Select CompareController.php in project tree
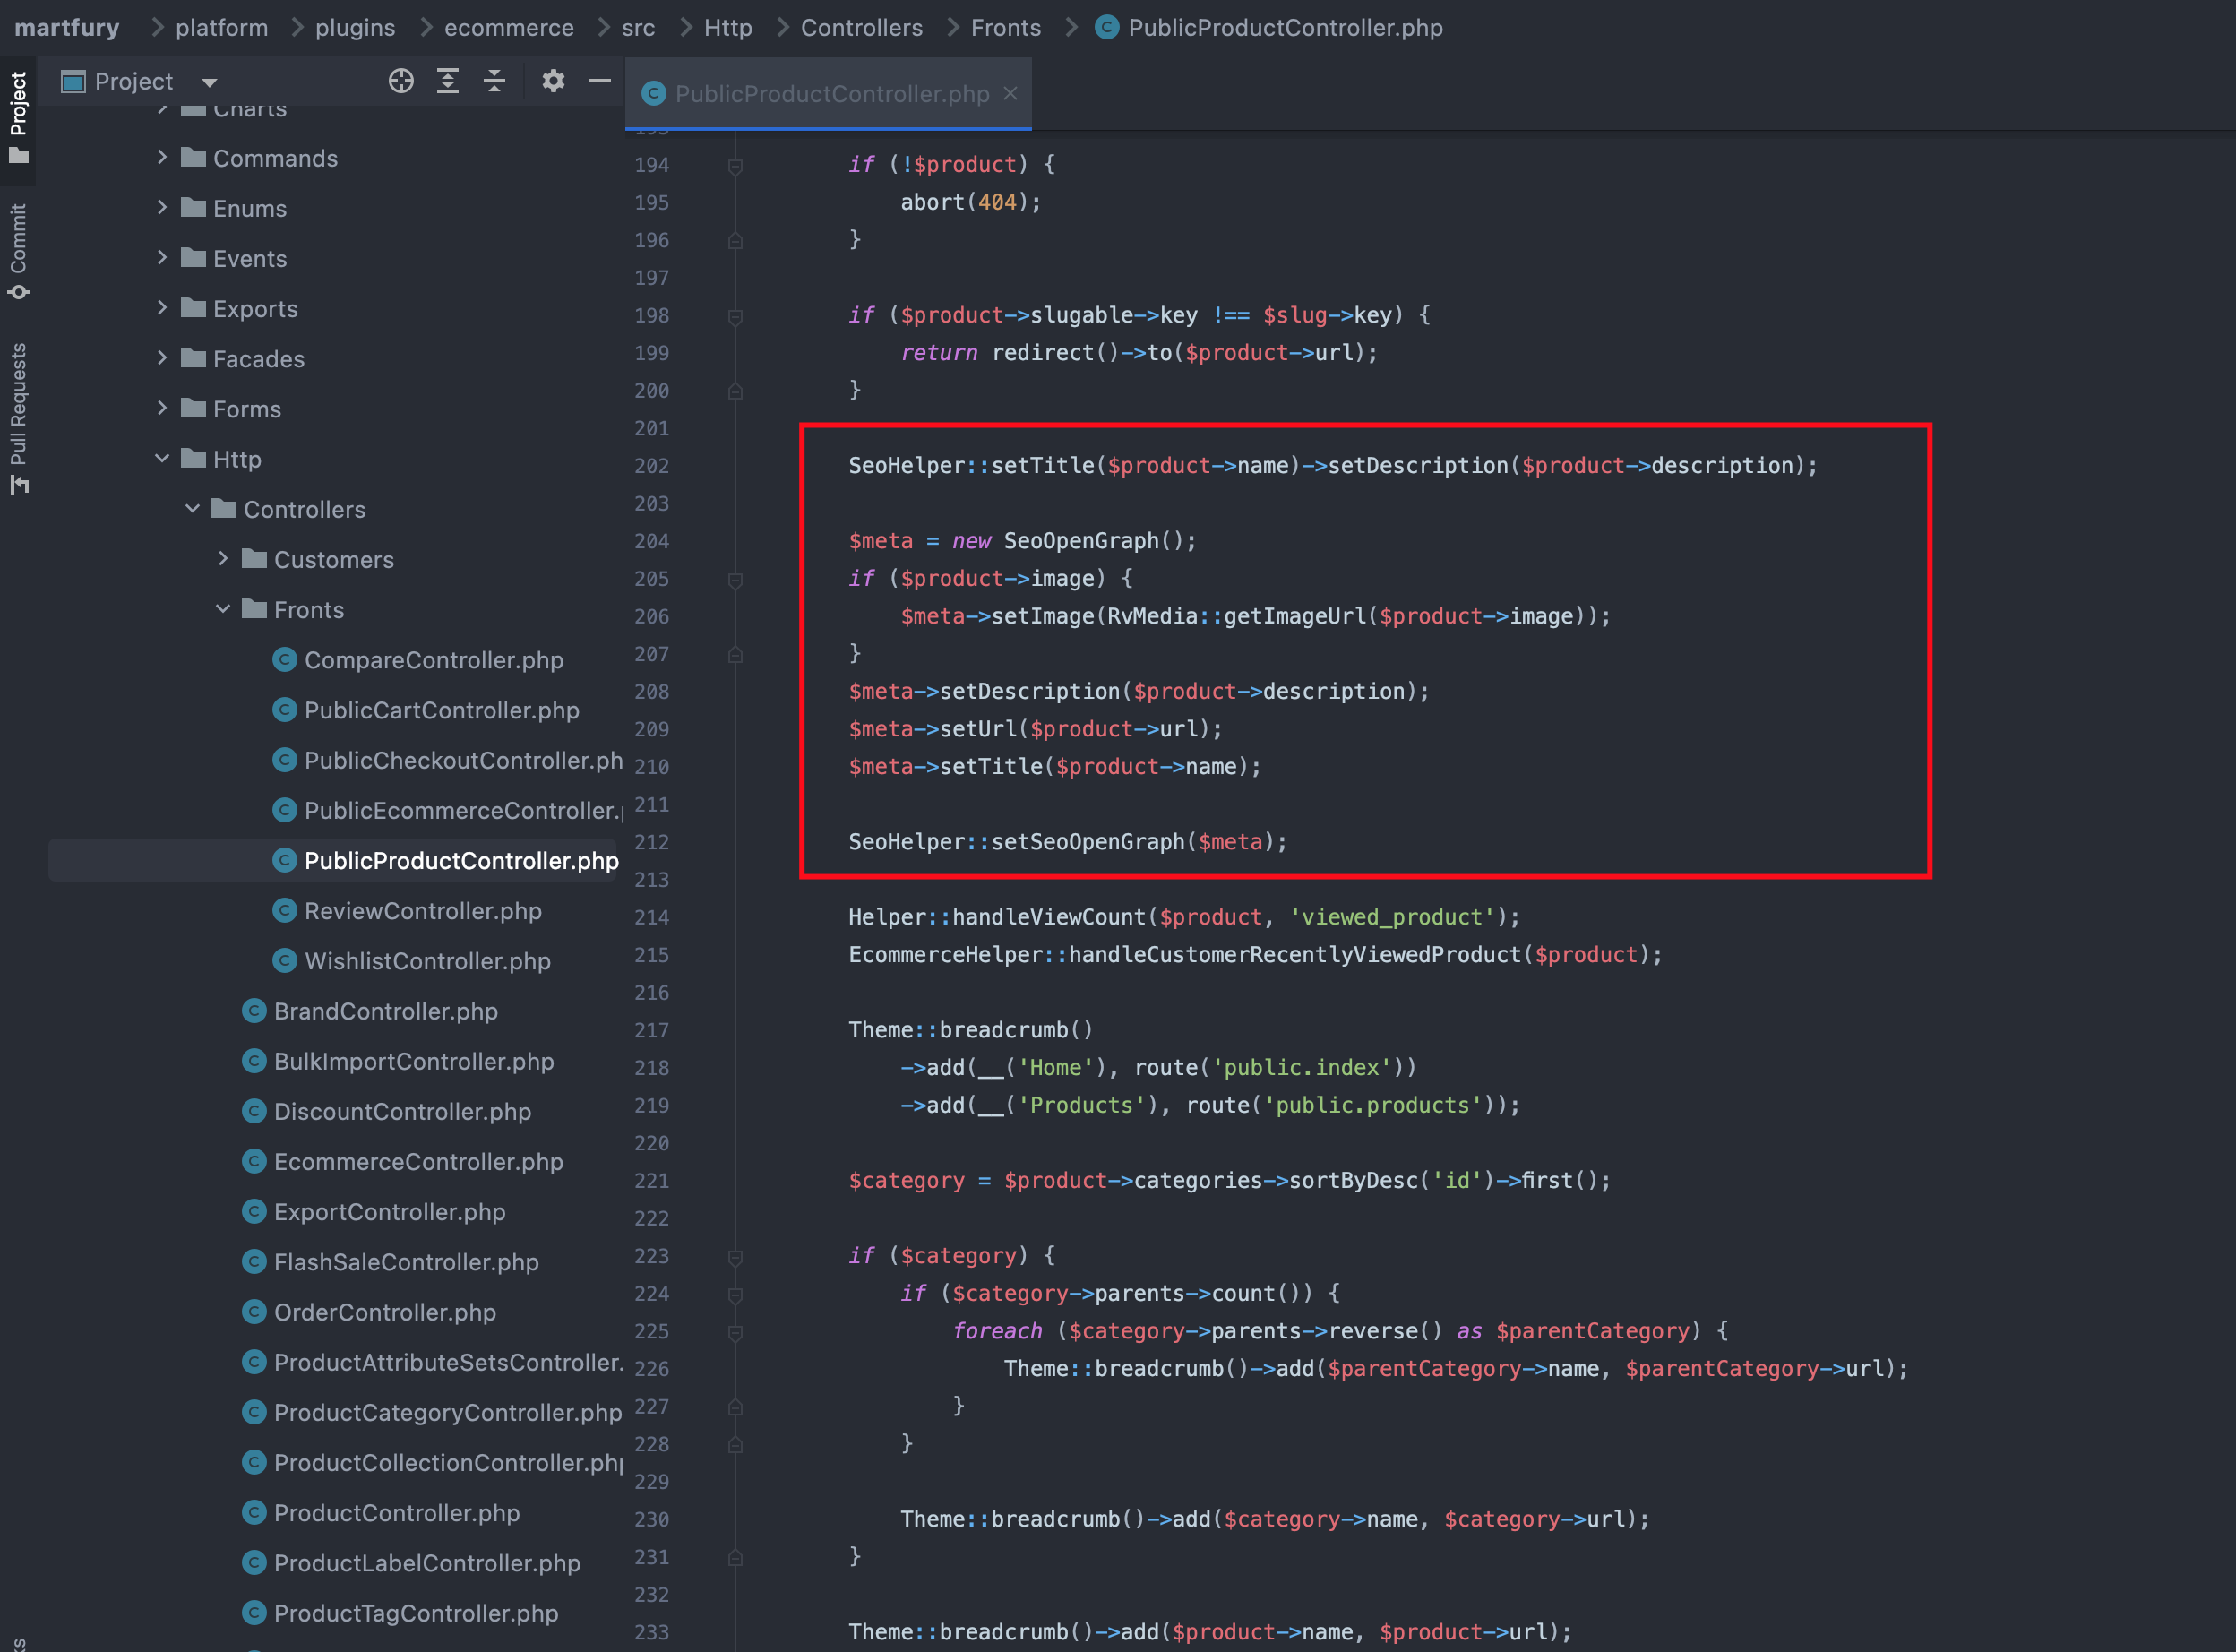 click(418, 660)
